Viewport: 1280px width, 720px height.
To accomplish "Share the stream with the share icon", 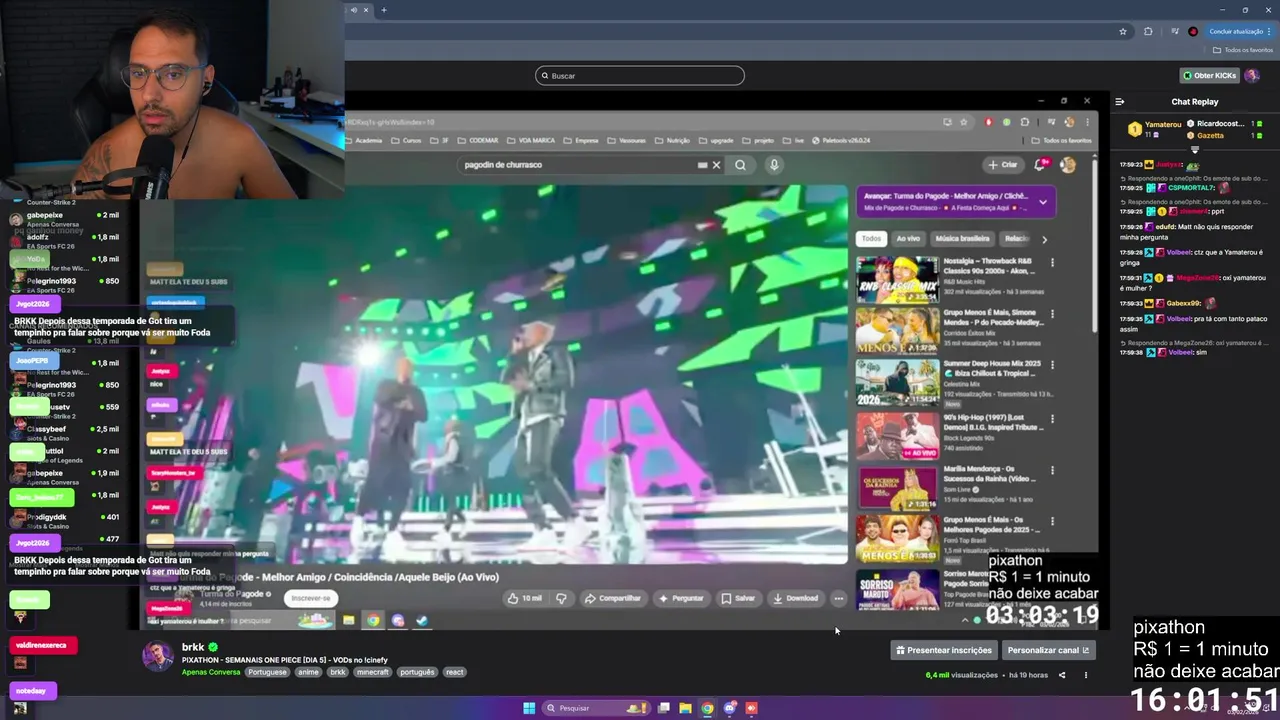I will click(x=1062, y=675).
